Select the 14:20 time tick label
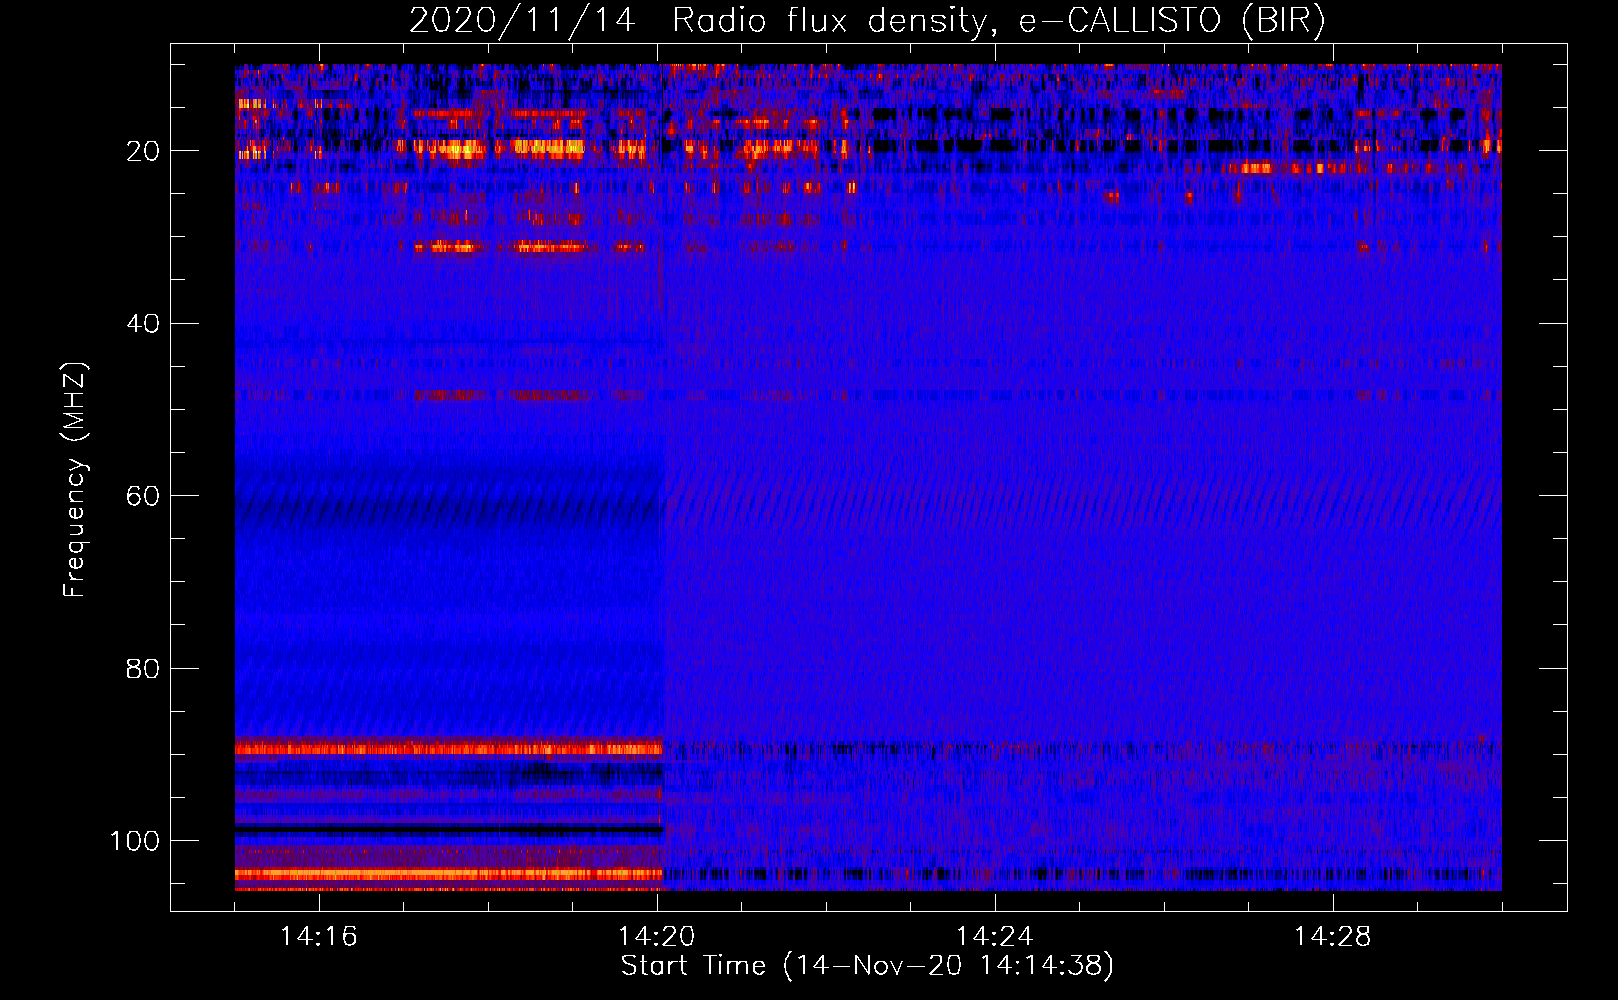1618x1000 pixels. tap(657, 936)
